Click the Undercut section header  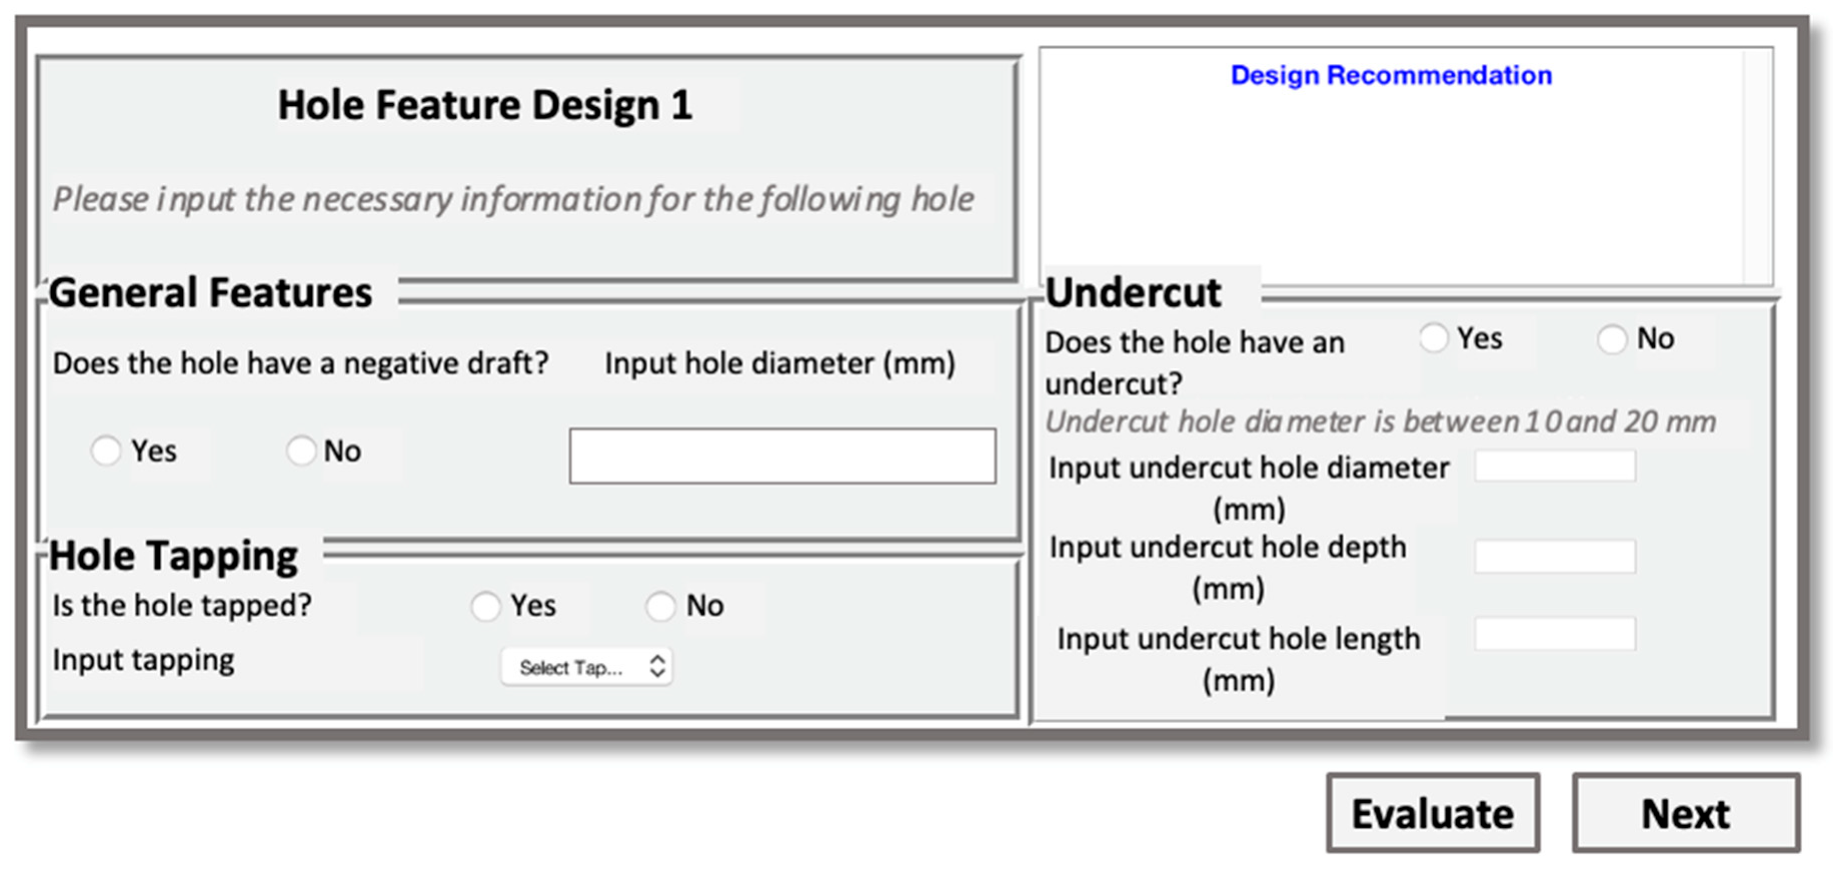pyautogui.click(x=1133, y=293)
